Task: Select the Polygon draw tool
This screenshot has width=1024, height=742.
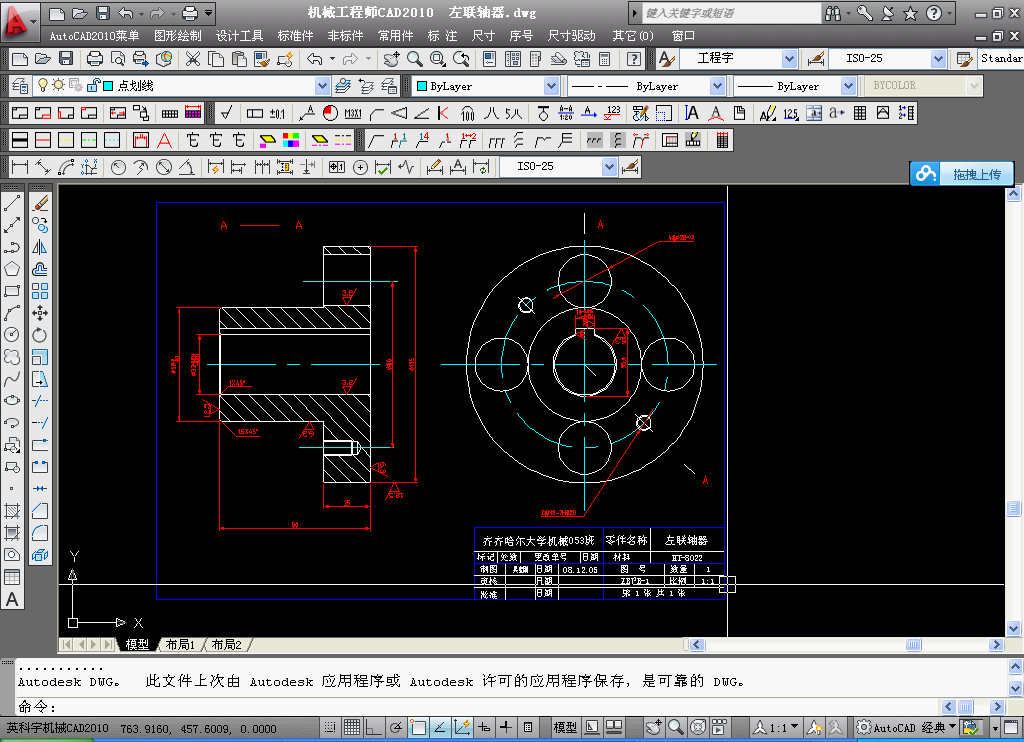Action: pos(12,269)
